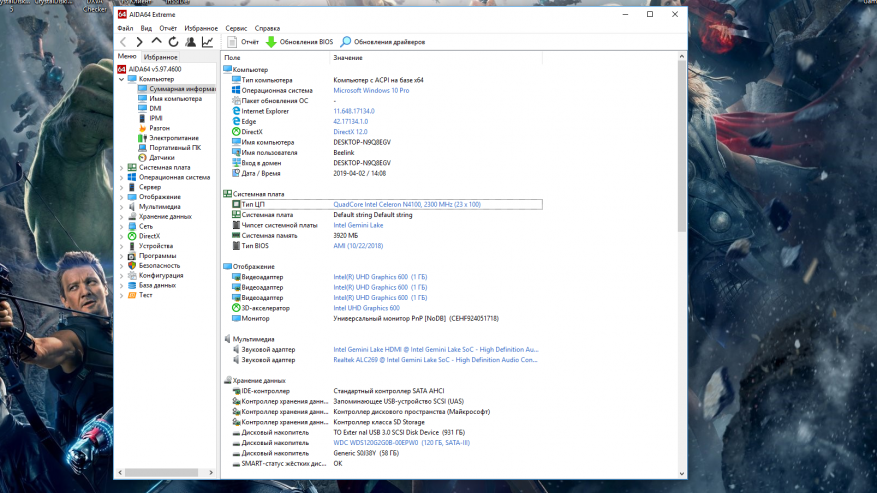Collapse the Компьютер tree node

[x=121, y=79]
